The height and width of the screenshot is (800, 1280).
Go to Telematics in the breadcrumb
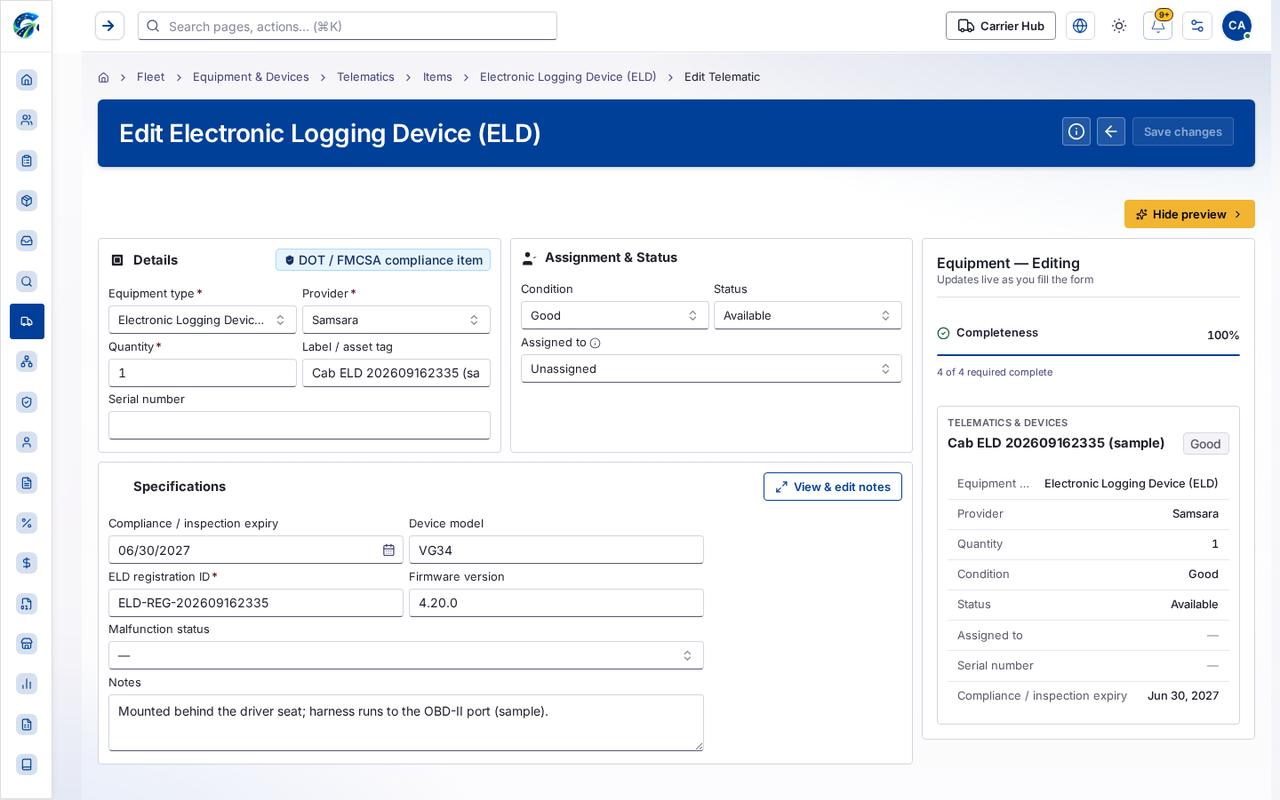point(366,77)
